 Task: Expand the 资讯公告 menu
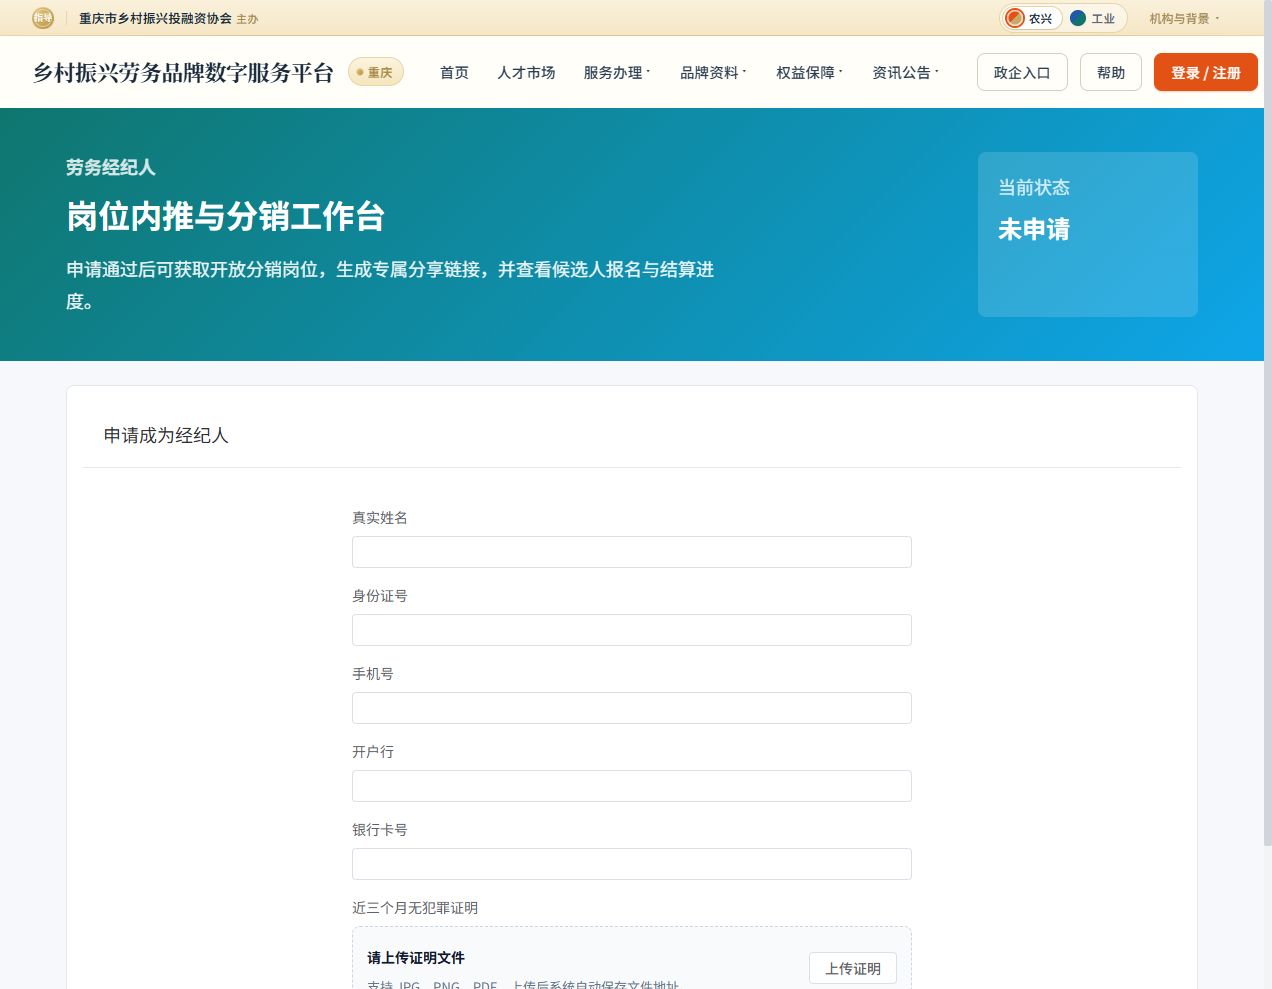905,72
